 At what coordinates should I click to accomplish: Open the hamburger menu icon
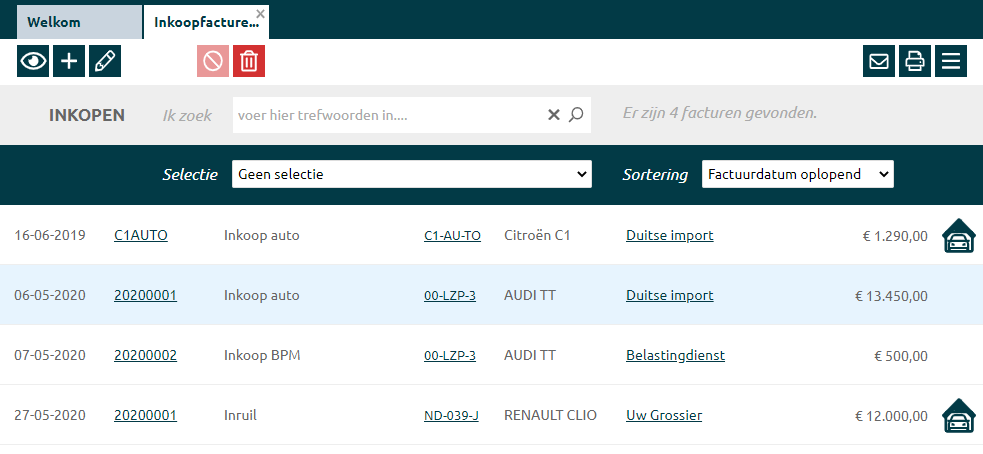(x=950, y=61)
